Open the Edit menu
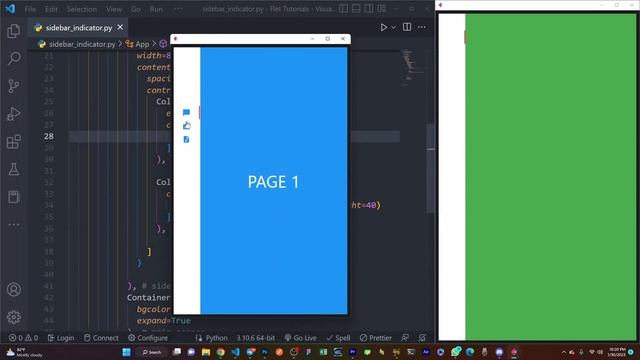The image size is (640, 360). coord(51,9)
